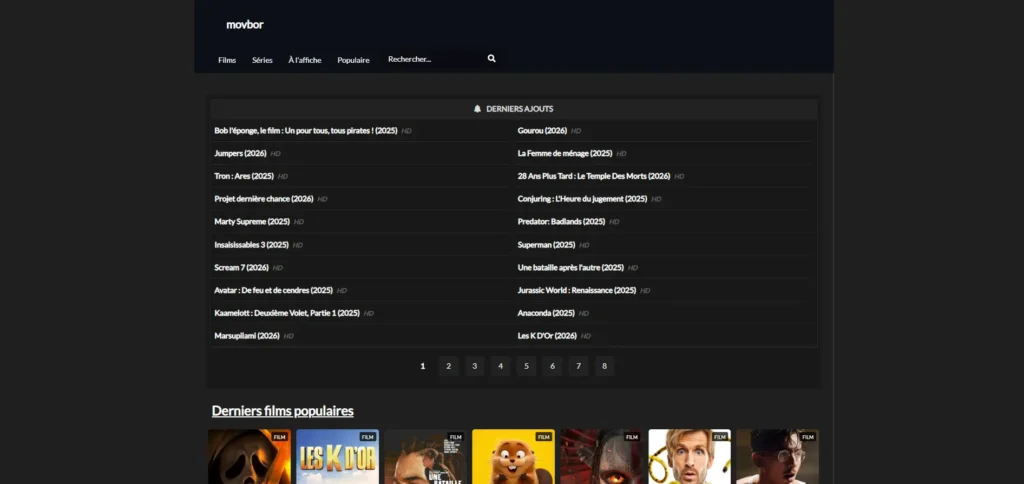Open the yellow beaver film poster
This screenshot has height=484, width=1024.
[513, 458]
